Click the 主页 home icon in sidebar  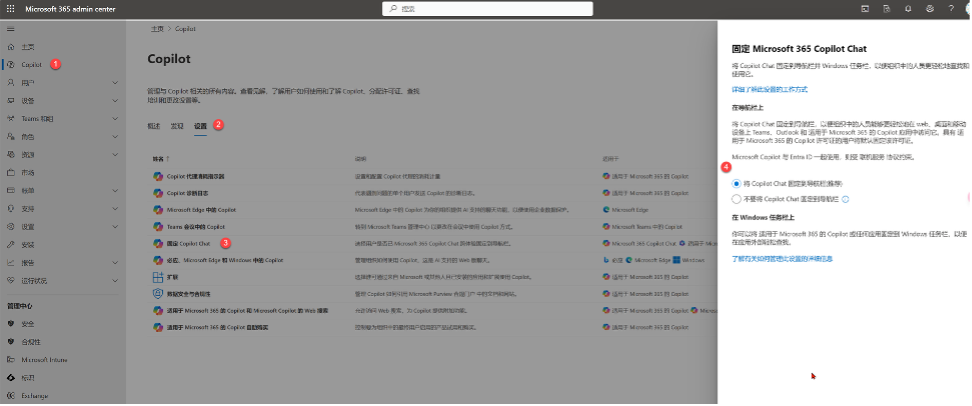(11, 47)
